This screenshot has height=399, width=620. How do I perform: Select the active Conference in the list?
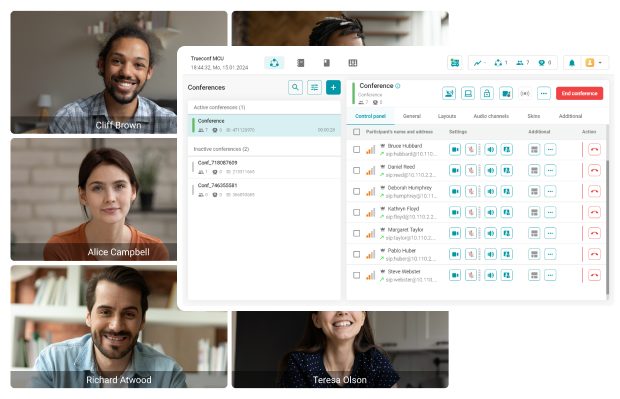265,125
